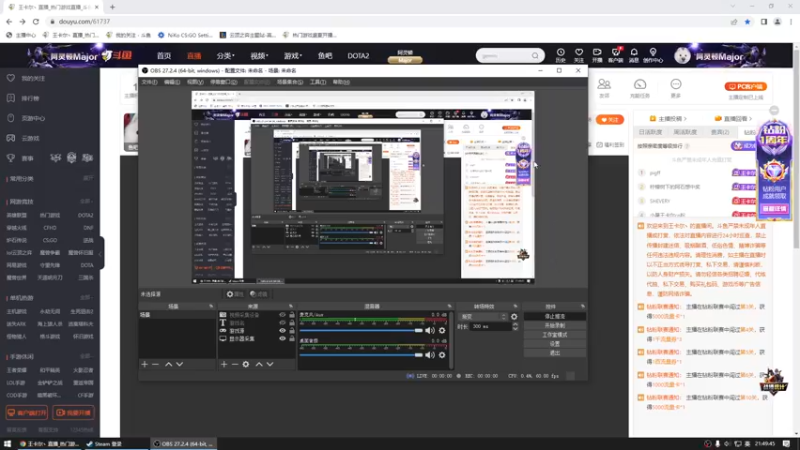Click 停止推流 button in OBS controls
This screenshot has width=800, height=450.
(x=555, y=316)
